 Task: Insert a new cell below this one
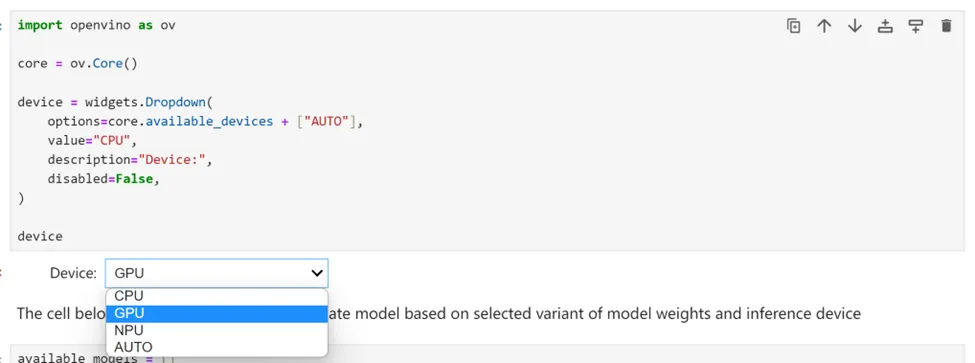click(x=915, y=25)
